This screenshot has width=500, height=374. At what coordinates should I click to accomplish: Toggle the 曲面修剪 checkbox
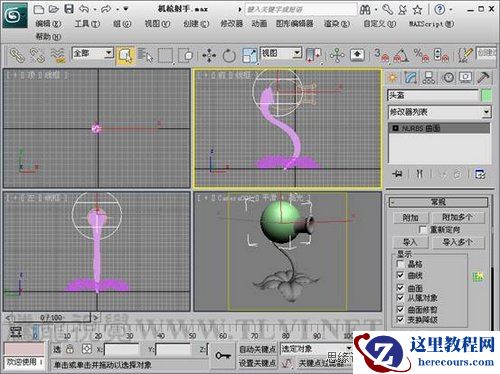400,309
